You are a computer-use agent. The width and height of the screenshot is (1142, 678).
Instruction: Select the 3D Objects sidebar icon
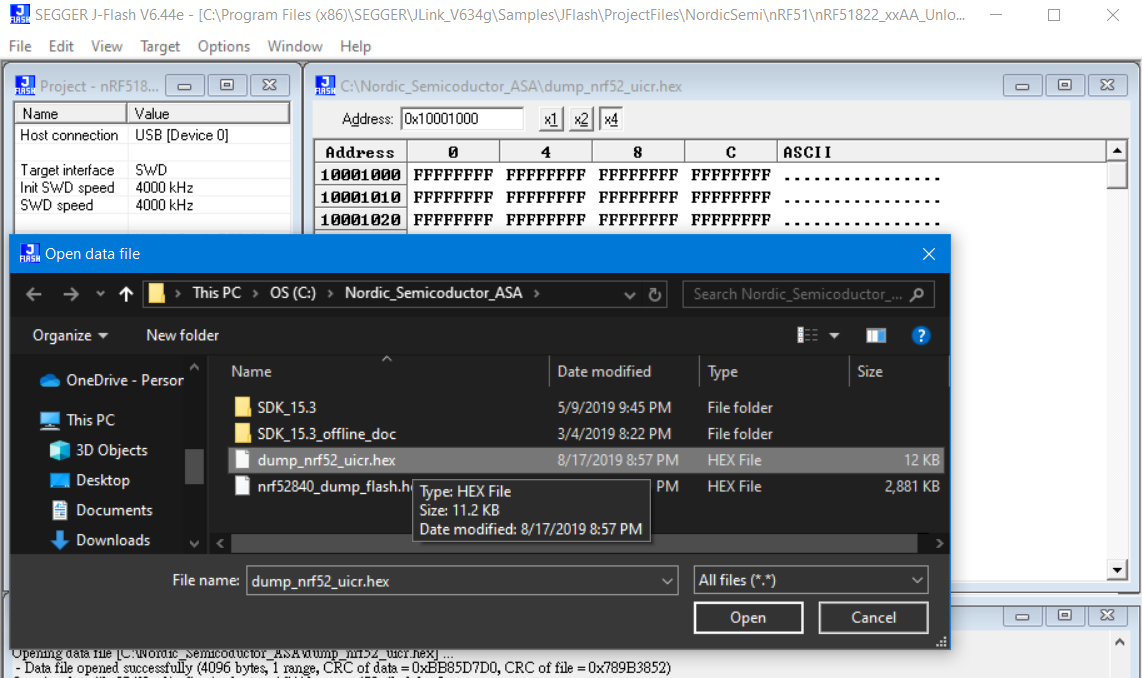click(x=60, y=450)
